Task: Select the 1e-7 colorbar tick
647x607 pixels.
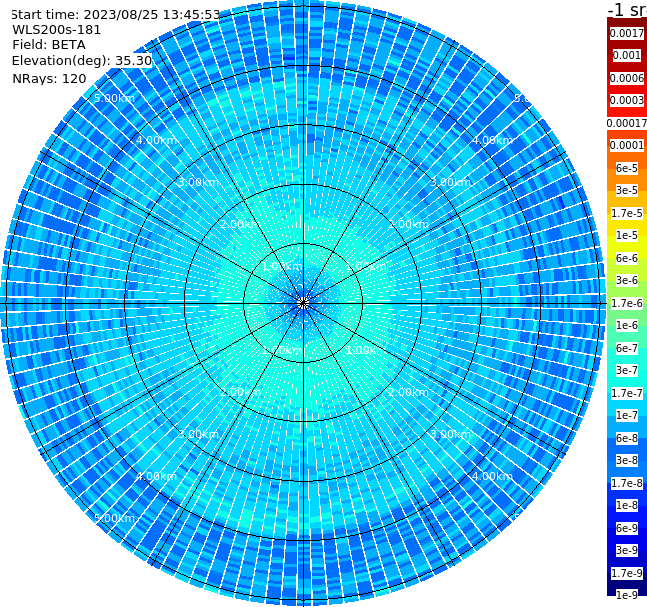Action: pyautogui.click(x=627, y=415)
